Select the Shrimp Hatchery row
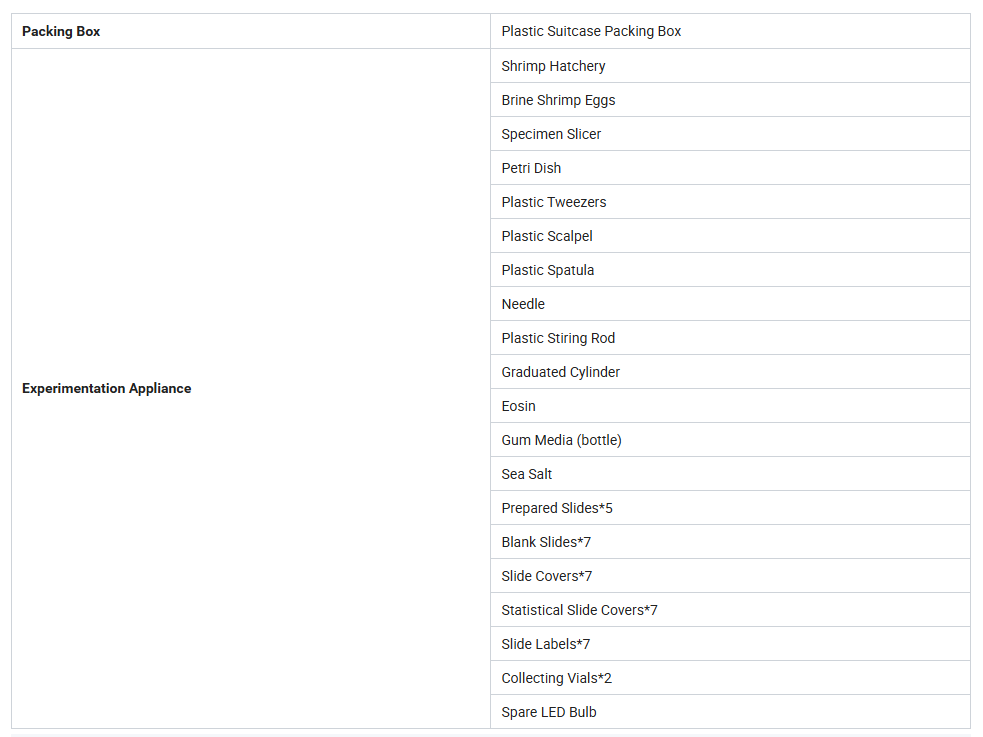This screenshot has height=737, width=983. tap(730, 66)
